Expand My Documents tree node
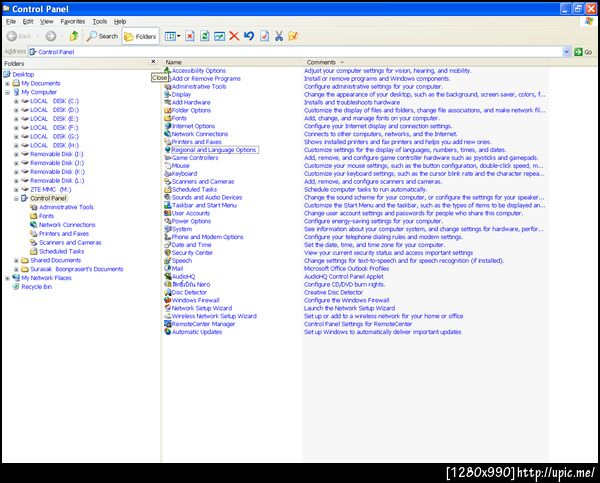The width and height of the screenshot is (600, 483). [x=7, y=83]
